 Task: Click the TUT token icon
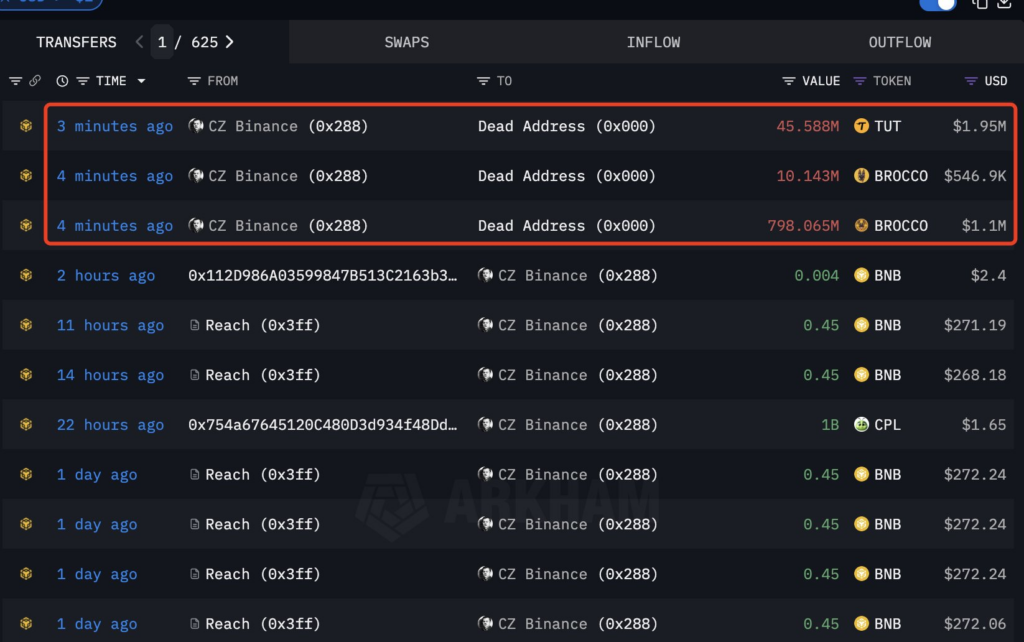[860, 126]
